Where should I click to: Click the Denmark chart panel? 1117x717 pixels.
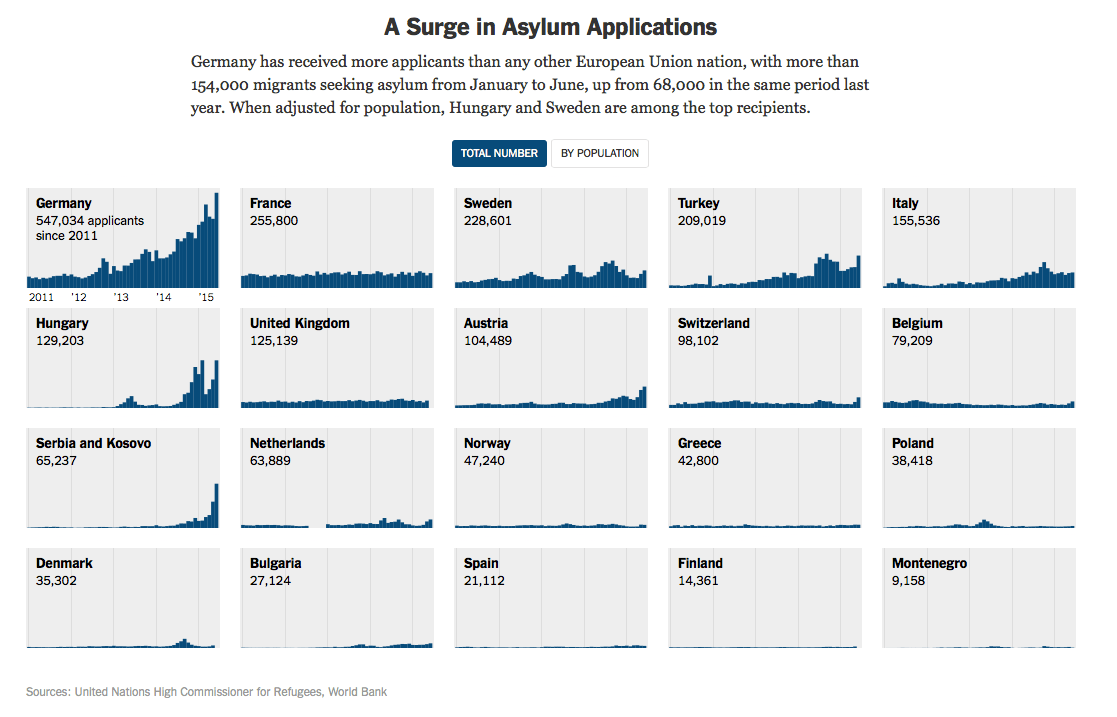click(123, 598)
